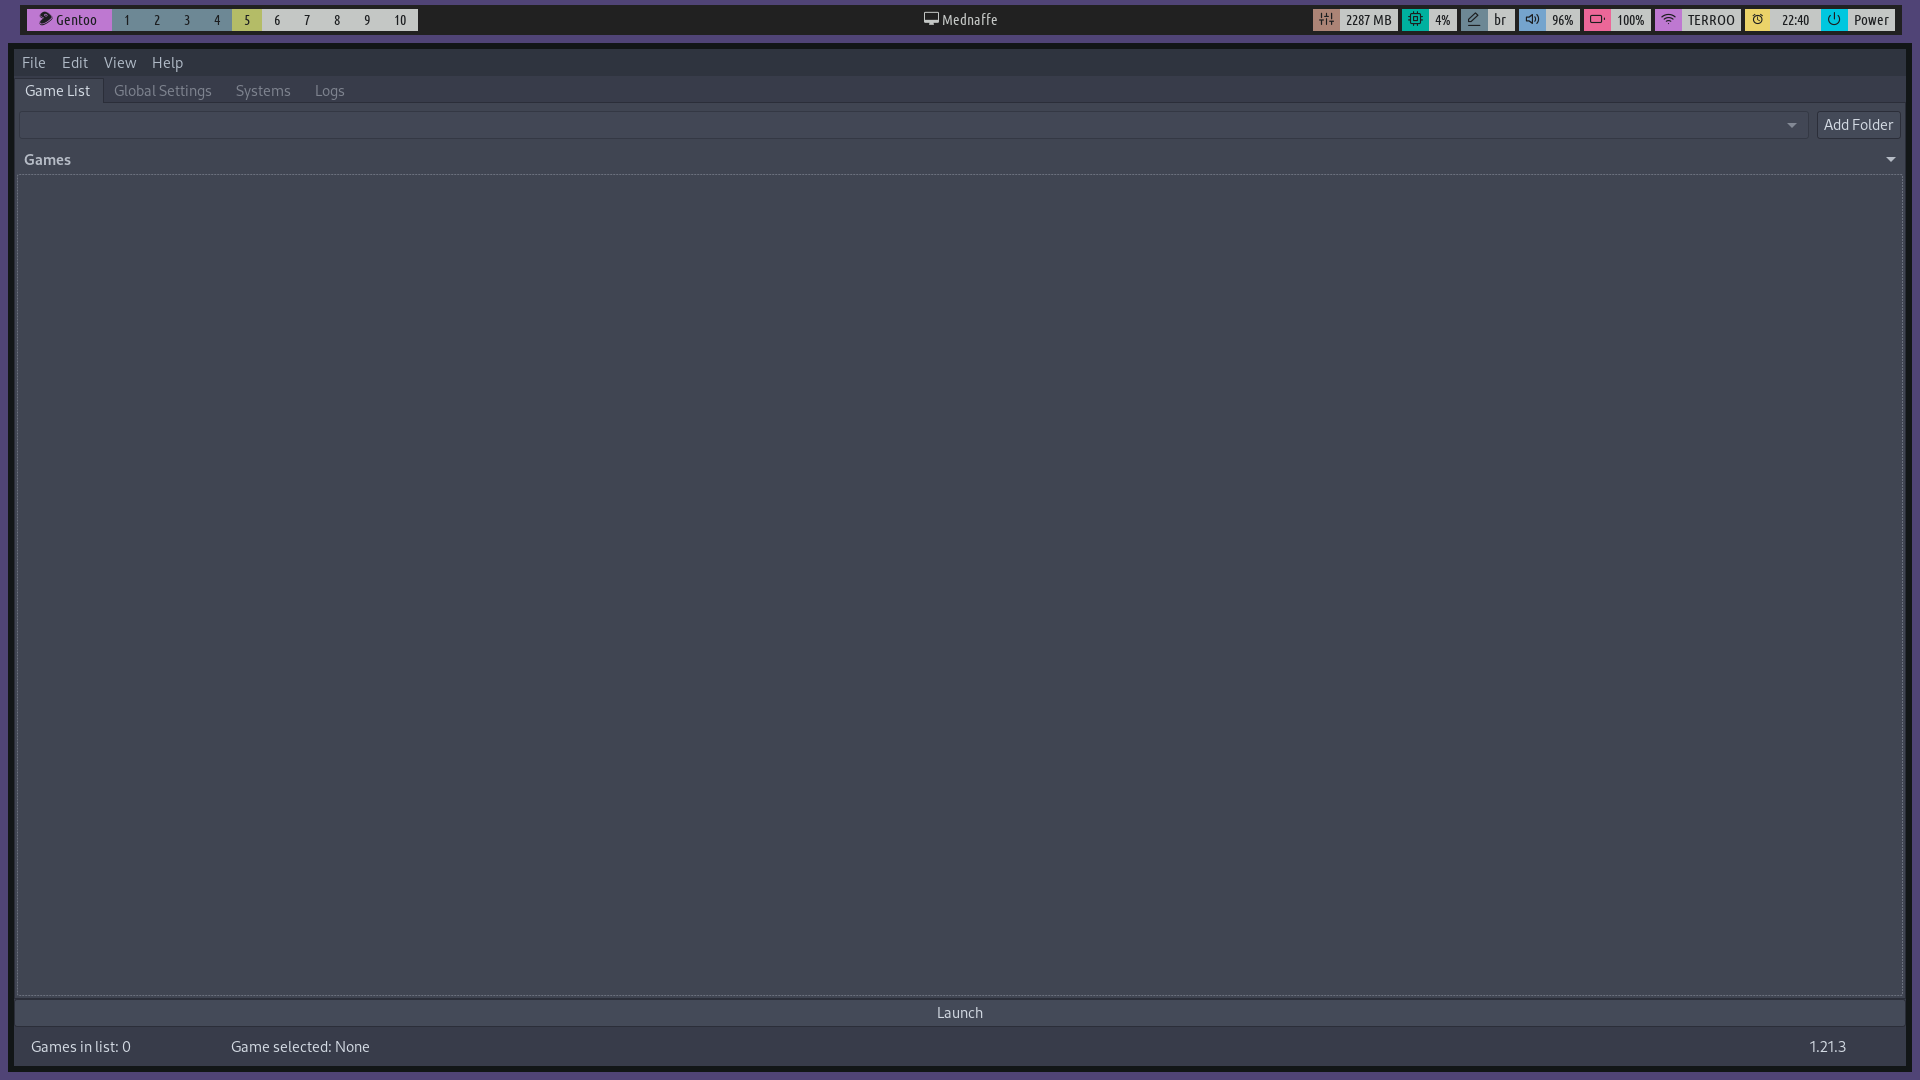Open the Edit menu
The width and height of the screenshot is (1920, 1080).
pos(75,62)
